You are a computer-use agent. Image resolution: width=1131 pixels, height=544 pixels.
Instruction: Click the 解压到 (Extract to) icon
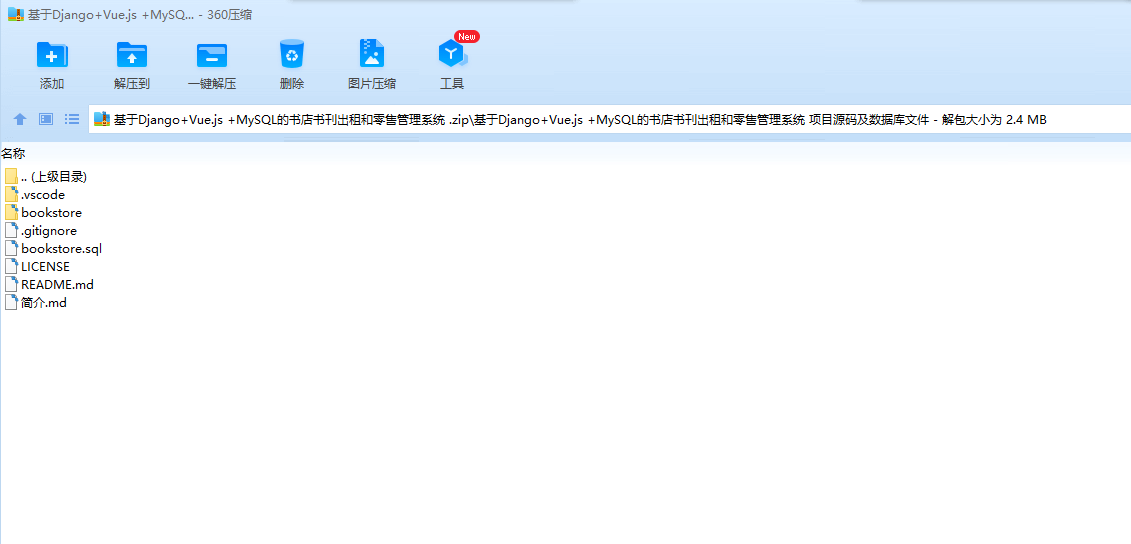pos(132,55)
